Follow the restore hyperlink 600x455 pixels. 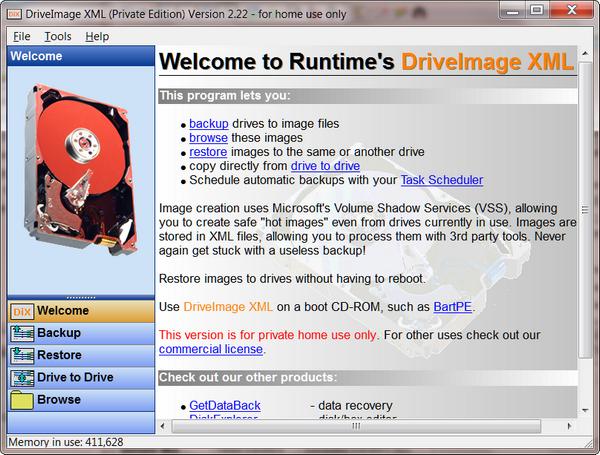pos(208,152)
